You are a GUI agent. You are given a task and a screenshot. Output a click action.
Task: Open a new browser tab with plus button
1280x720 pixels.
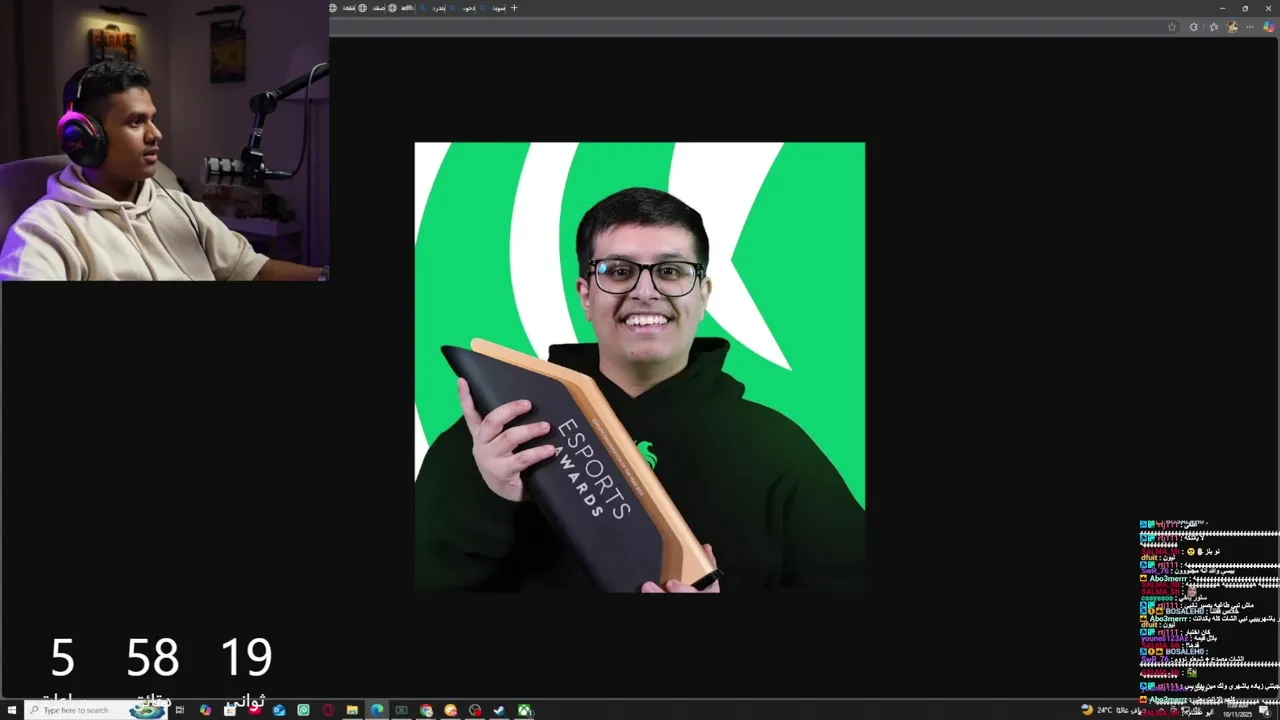[x=514, y=8]
